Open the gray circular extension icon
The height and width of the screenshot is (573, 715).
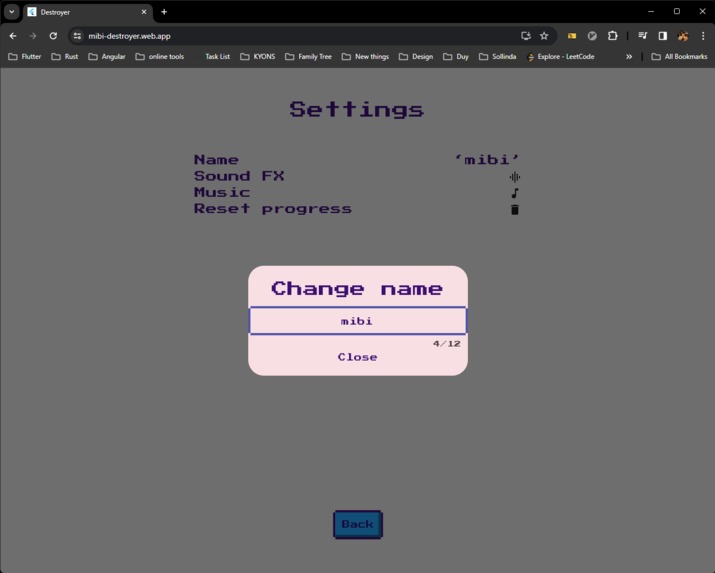(x=592, y=36)
